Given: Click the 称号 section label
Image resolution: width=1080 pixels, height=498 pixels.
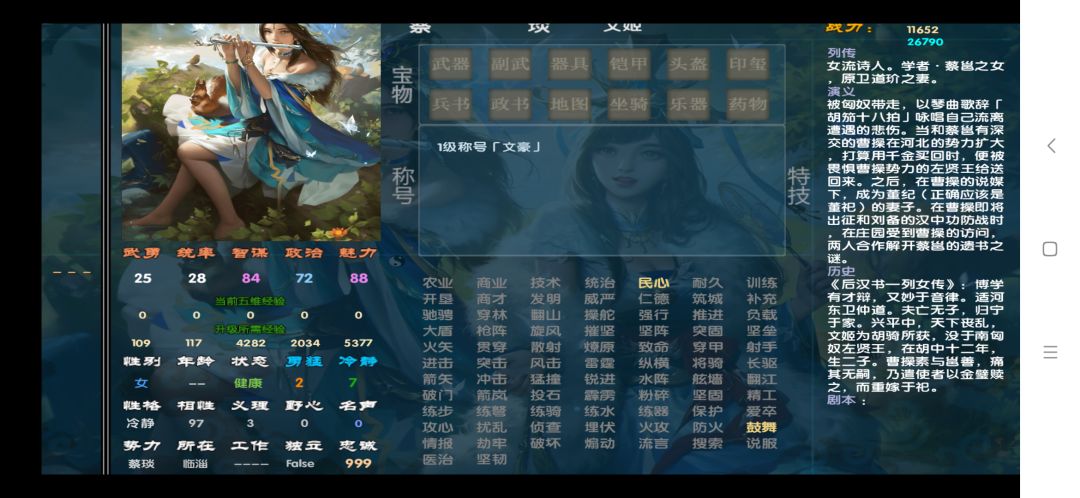Looking at the screenshot, I should [403, 185].
